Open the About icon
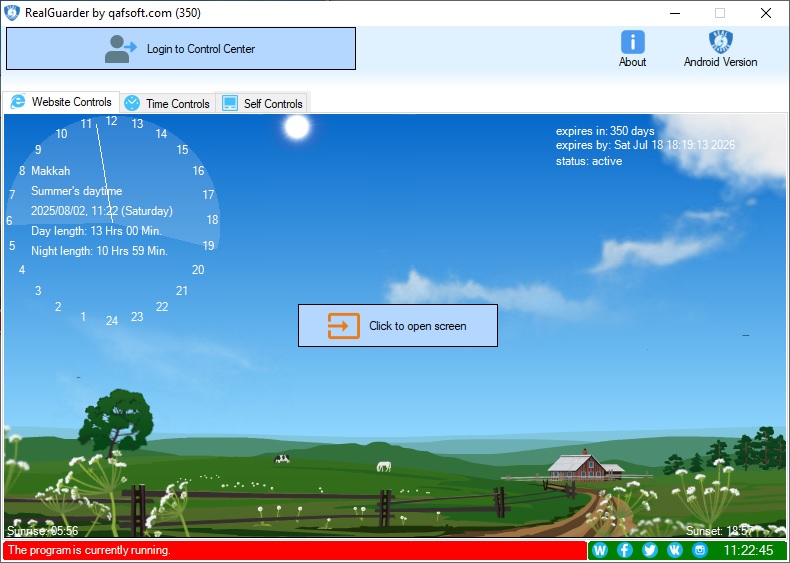Screen dimensions: 790x563 (632, 42)
